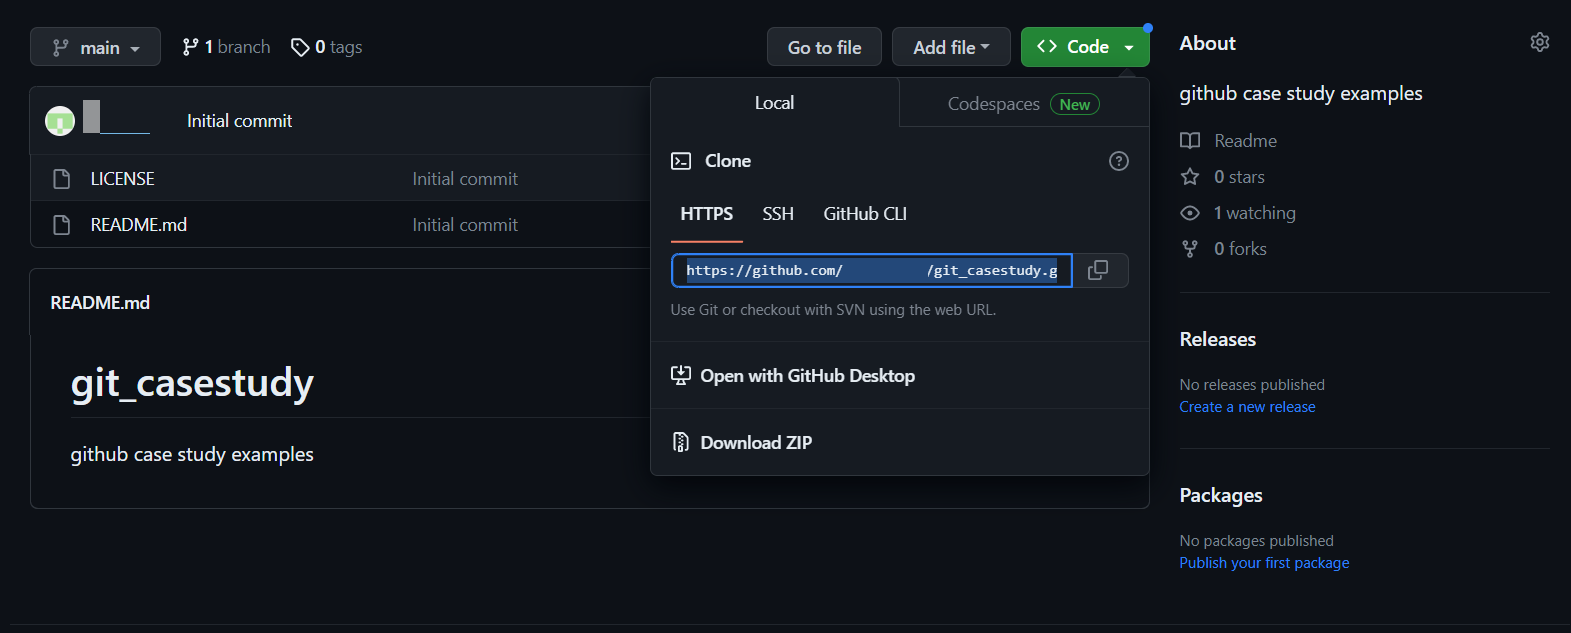Switch to the Local tab
Image resolution: width=1571 pixels, height=633 pixels.
[775, 103]
